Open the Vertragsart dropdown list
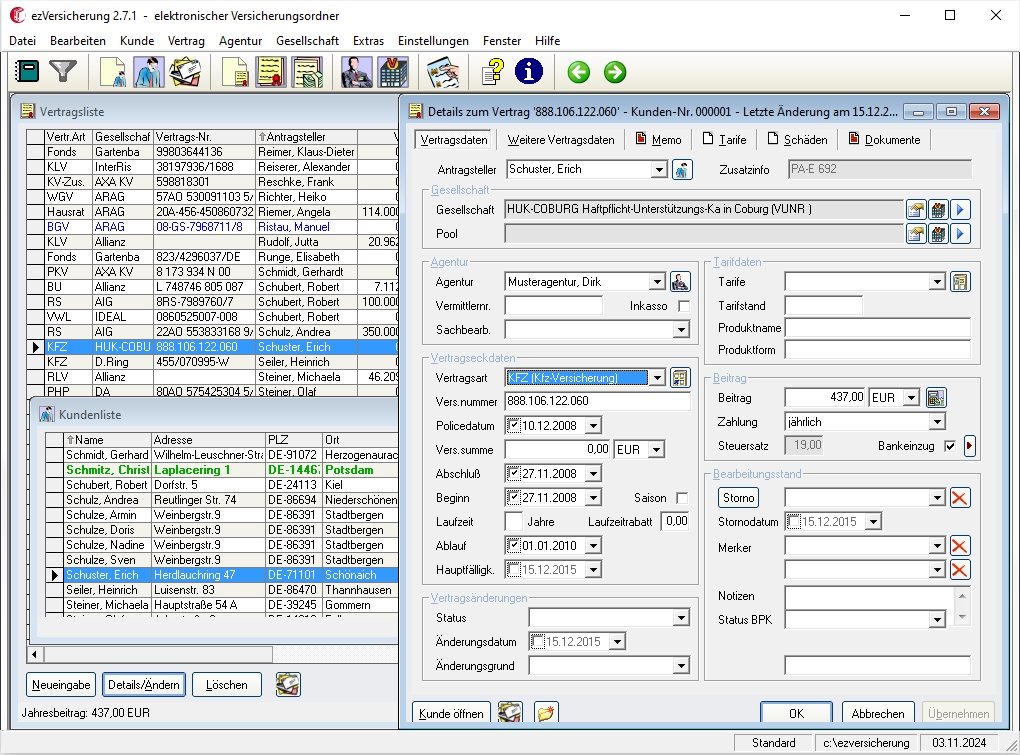Image resolution: width=1020 pixels, height=755 pixels. pyautogui.click(x=657, y=378)
